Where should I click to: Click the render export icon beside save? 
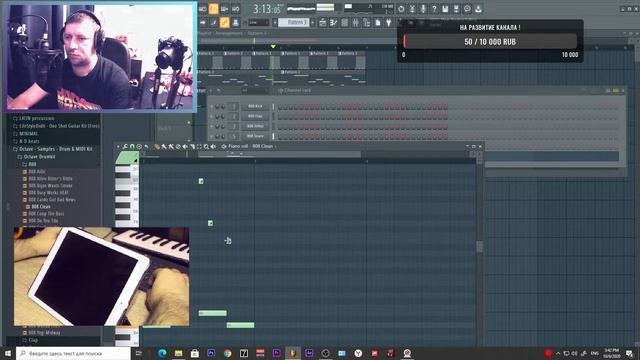456,9
